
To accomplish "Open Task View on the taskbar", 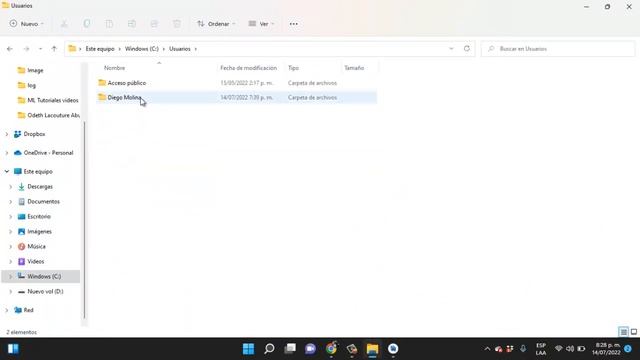I will click(290, 349).
